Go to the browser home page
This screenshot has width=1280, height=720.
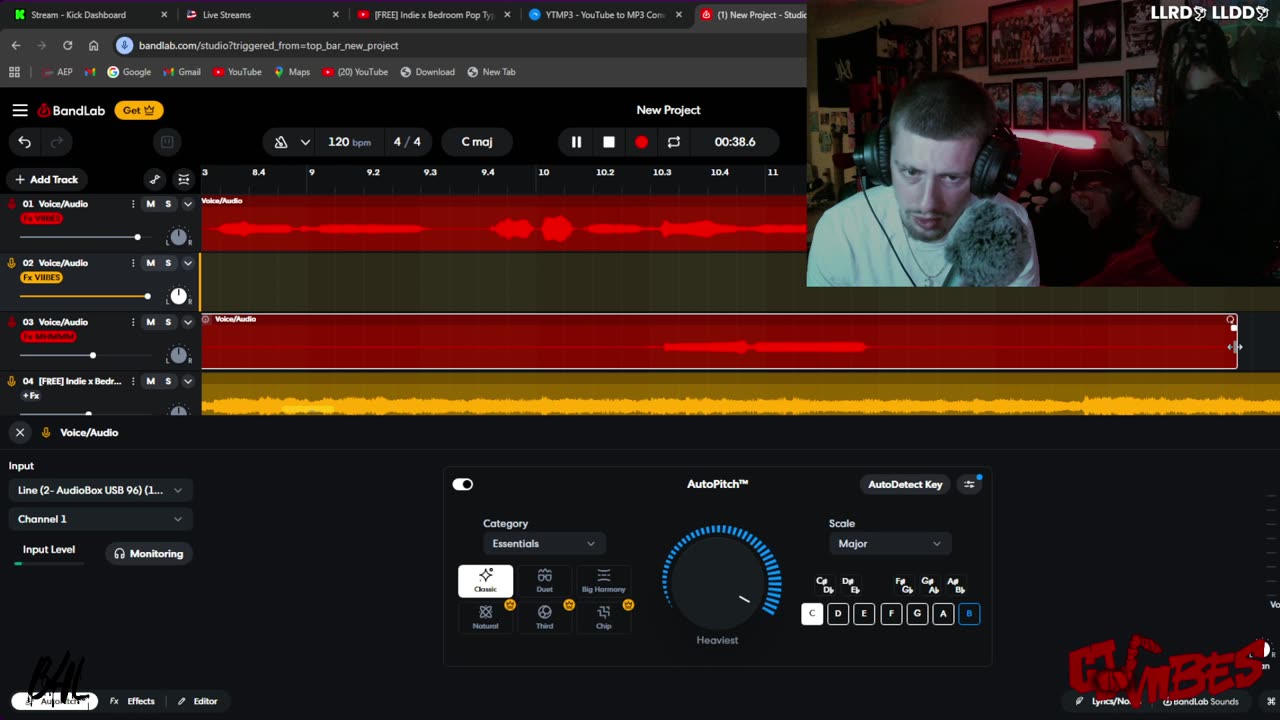93,45
